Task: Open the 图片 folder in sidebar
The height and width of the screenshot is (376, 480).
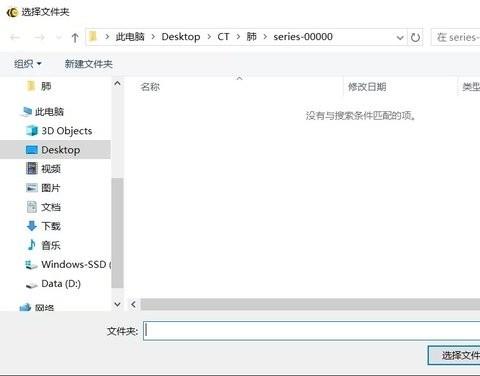Action: point(43,188)
